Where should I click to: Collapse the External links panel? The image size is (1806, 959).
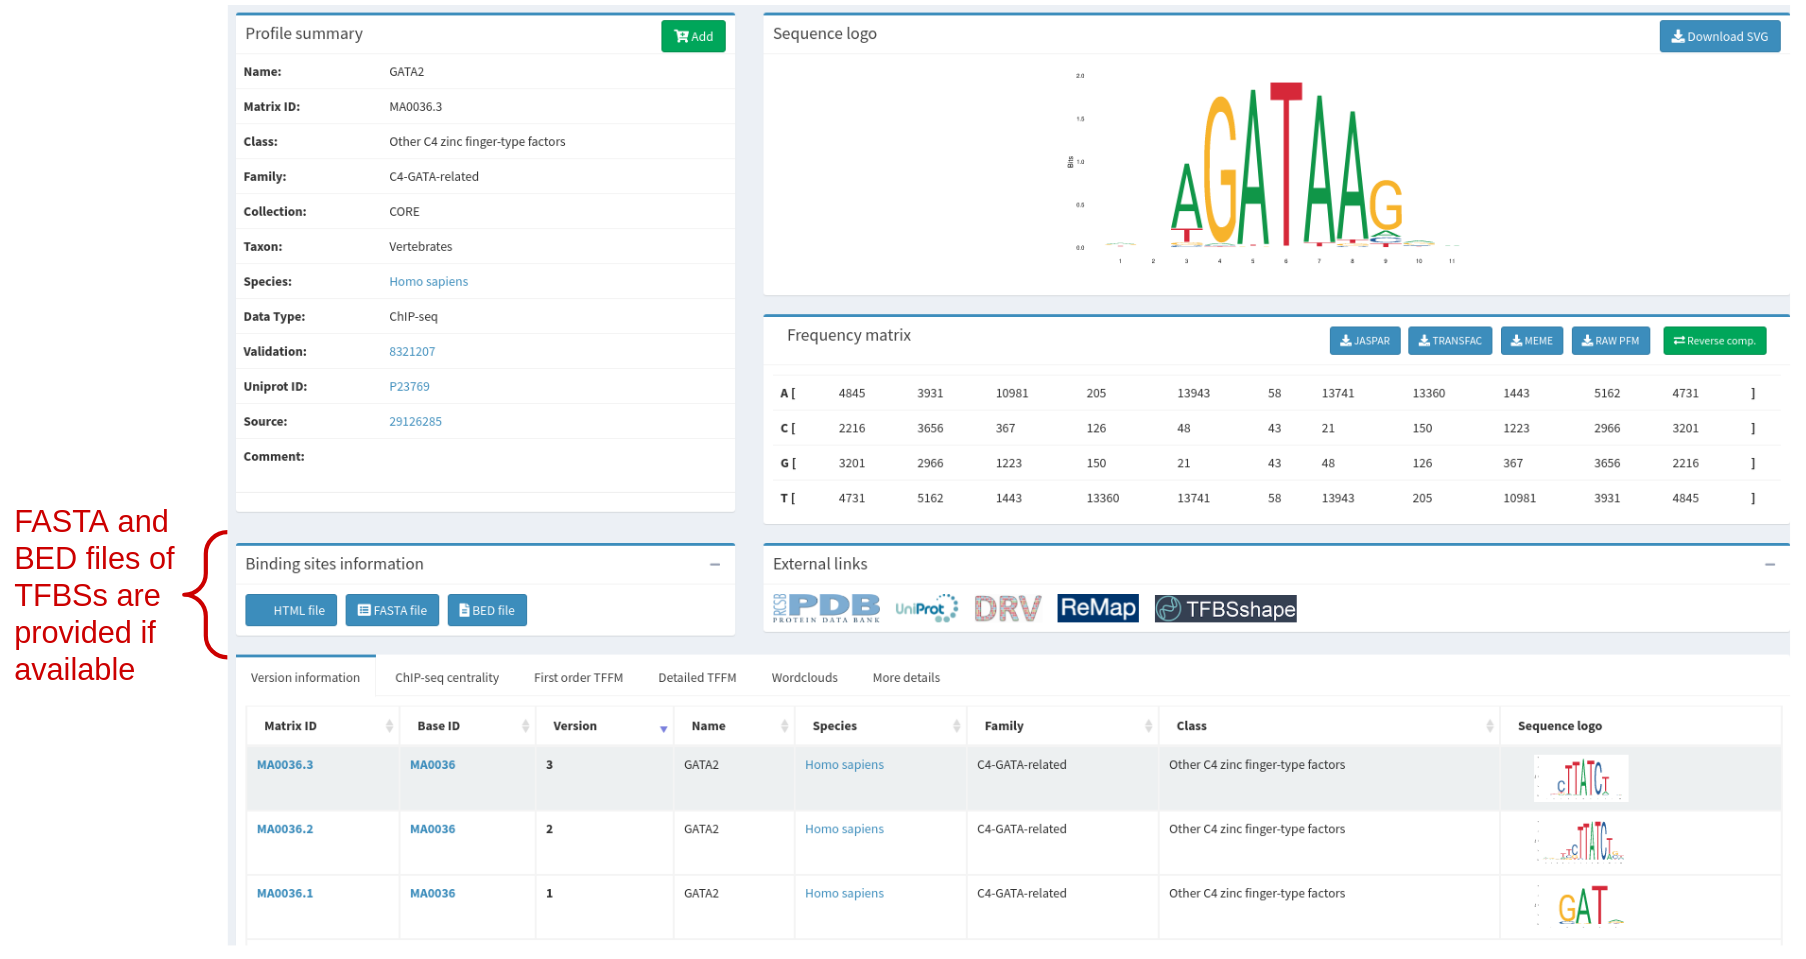(x=1769, y=565)
